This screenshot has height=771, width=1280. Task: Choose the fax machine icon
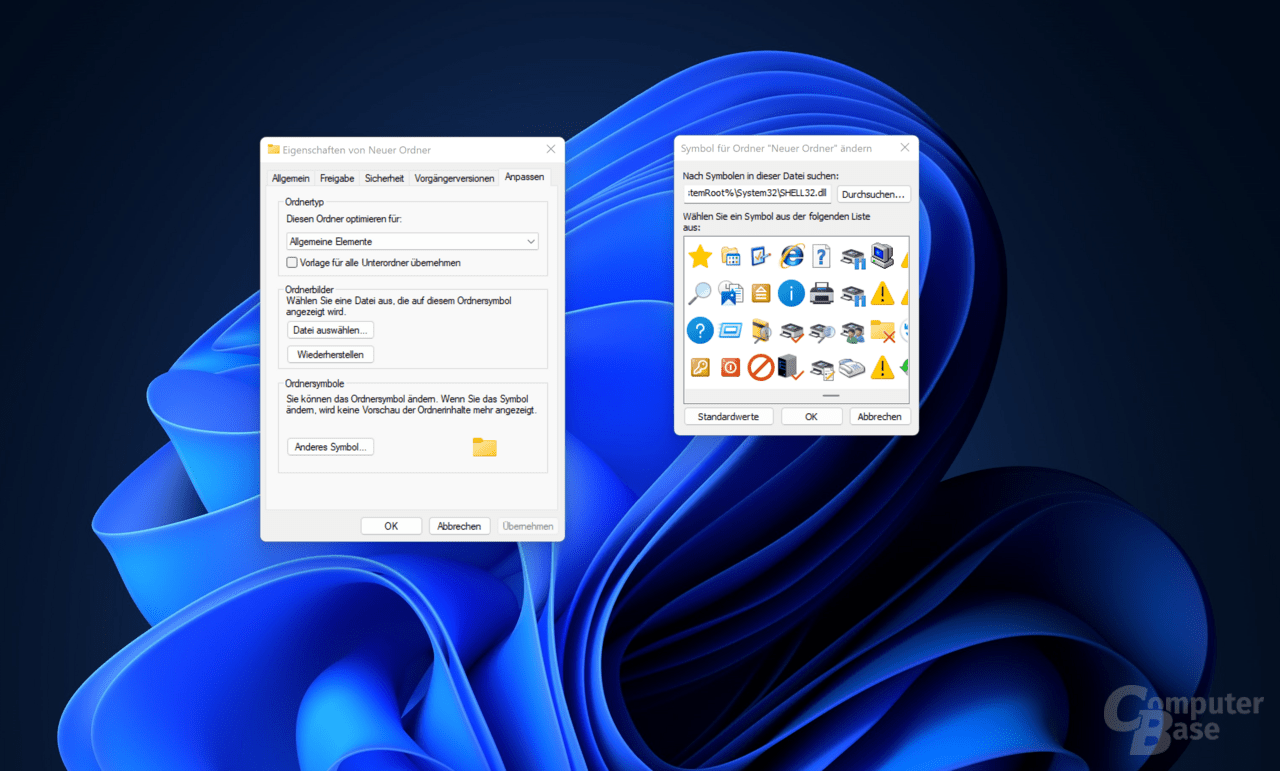852,368
